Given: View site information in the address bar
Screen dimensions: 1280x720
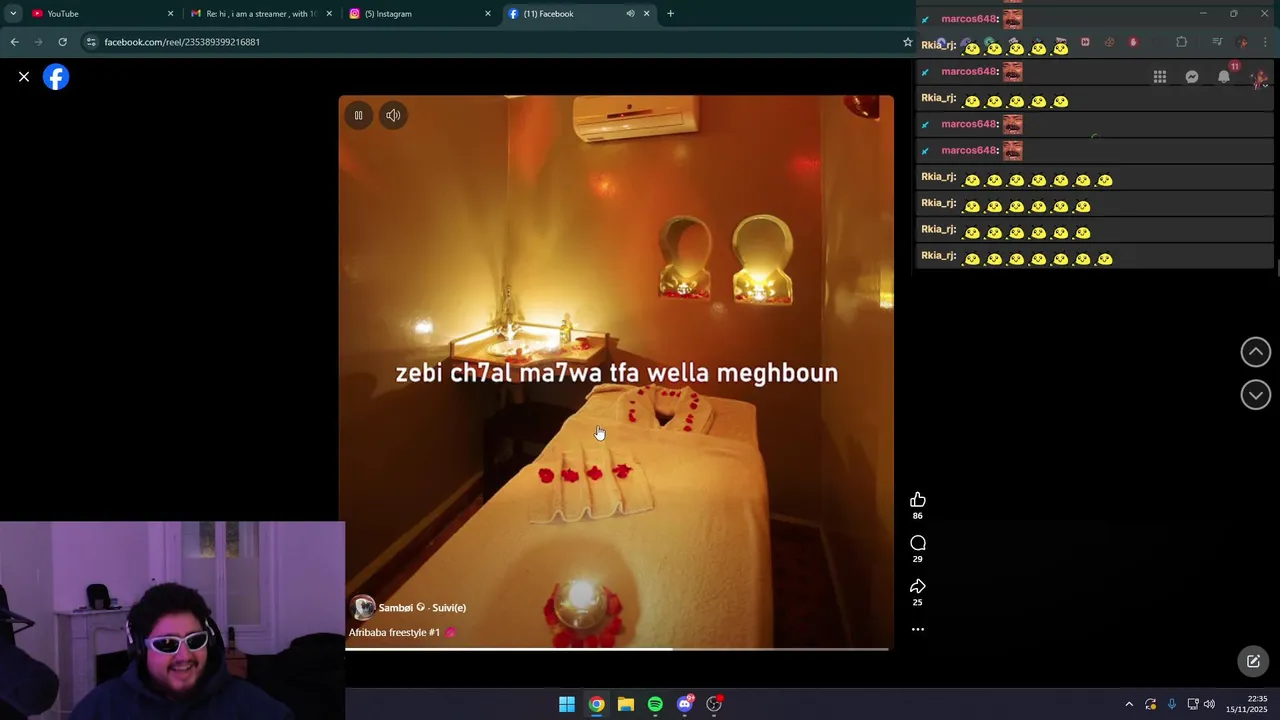Looking at the screenshot, I should click(91, 42).
